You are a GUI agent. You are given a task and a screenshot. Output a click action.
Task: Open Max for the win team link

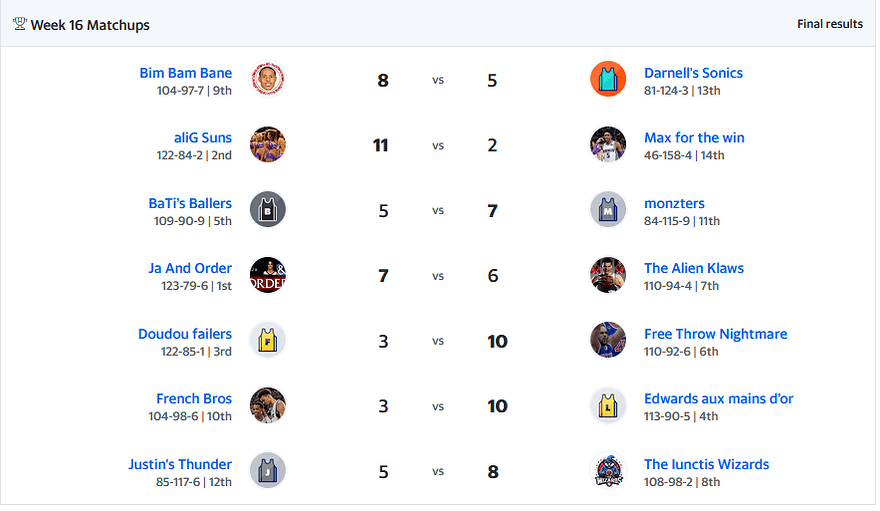coord(694,138)
